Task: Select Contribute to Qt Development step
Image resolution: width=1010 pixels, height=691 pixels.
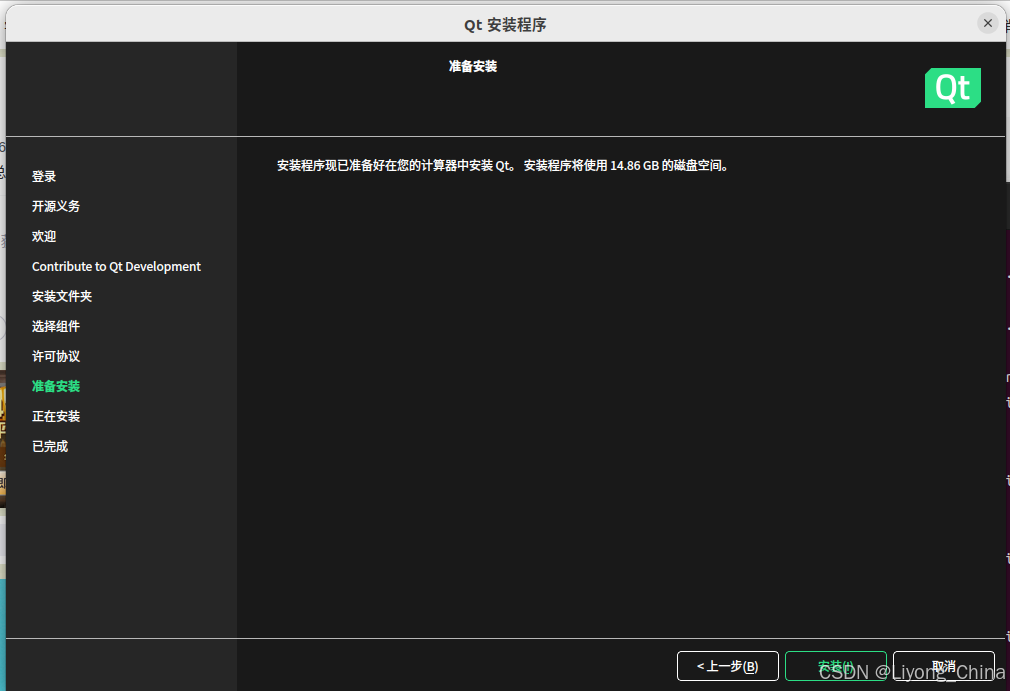Action: 117,267
